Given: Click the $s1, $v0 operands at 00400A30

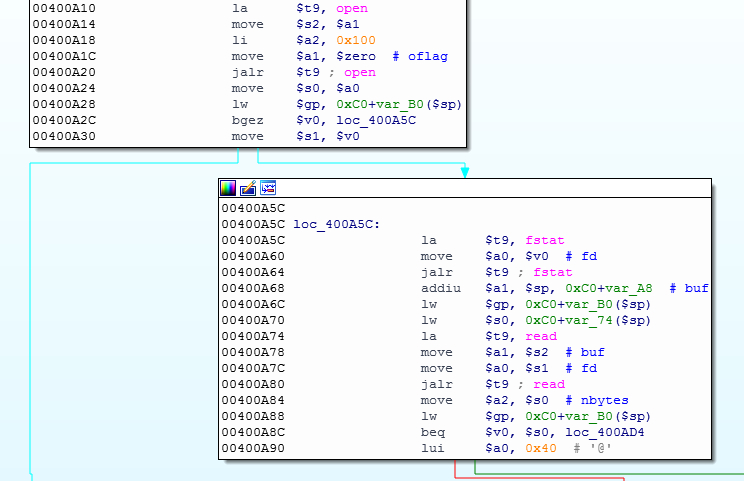Looking at the screenshot, I should (328, 136).
